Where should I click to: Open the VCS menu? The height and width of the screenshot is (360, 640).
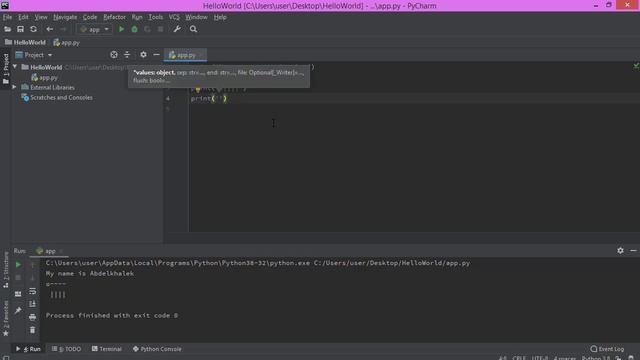tap(174, 17)
